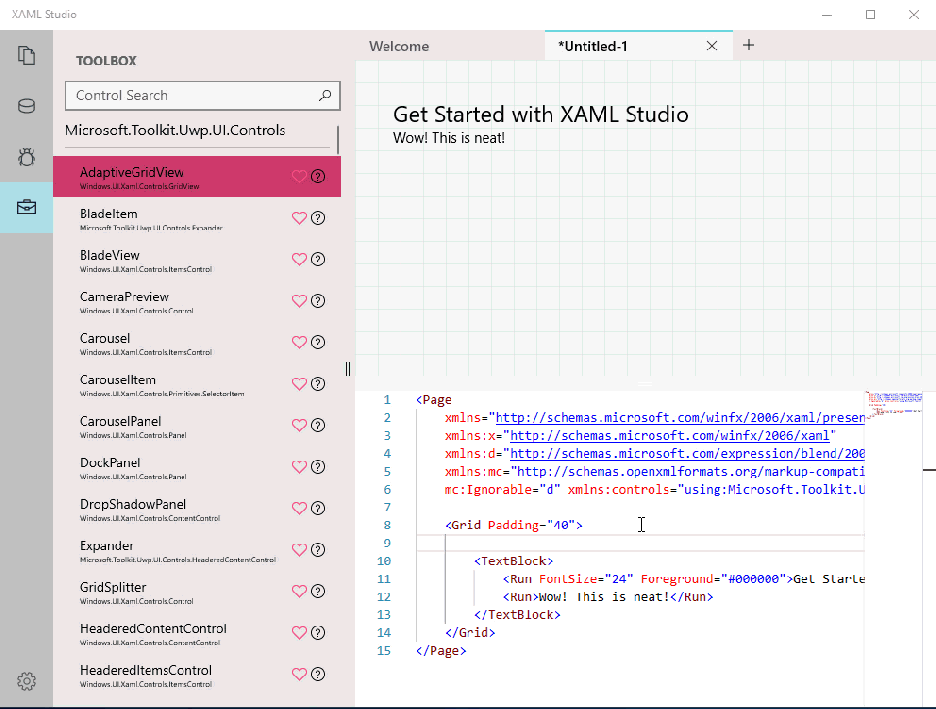Favorite the Carousel control
Viewport: 936px width, 709px height.
click(x=298, y=341)
